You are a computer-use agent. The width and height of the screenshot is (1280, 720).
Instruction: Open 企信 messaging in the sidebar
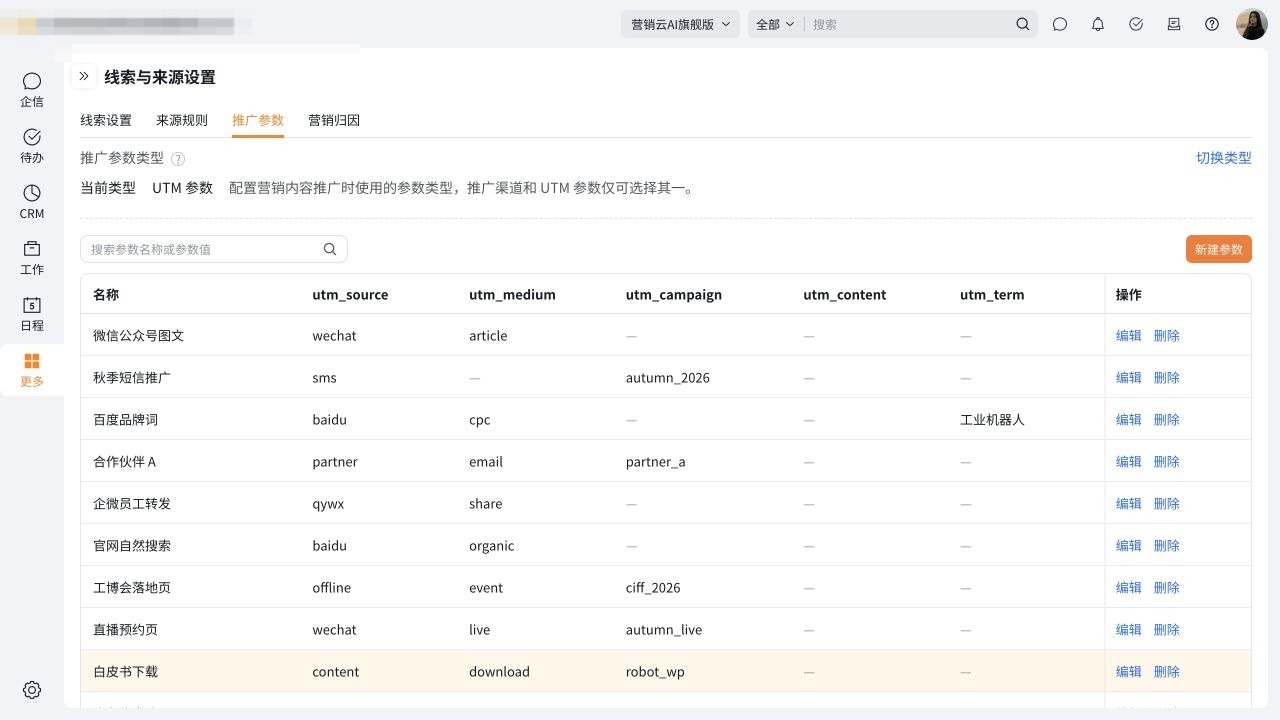click(x=32, y=89)
